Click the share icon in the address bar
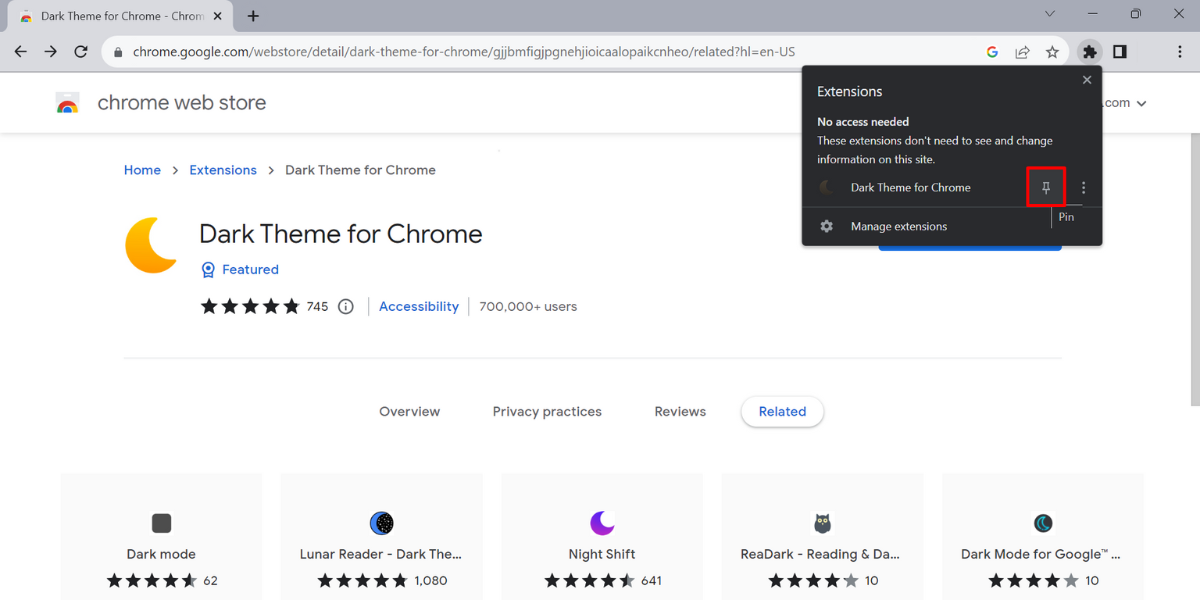 (1022, 51)
